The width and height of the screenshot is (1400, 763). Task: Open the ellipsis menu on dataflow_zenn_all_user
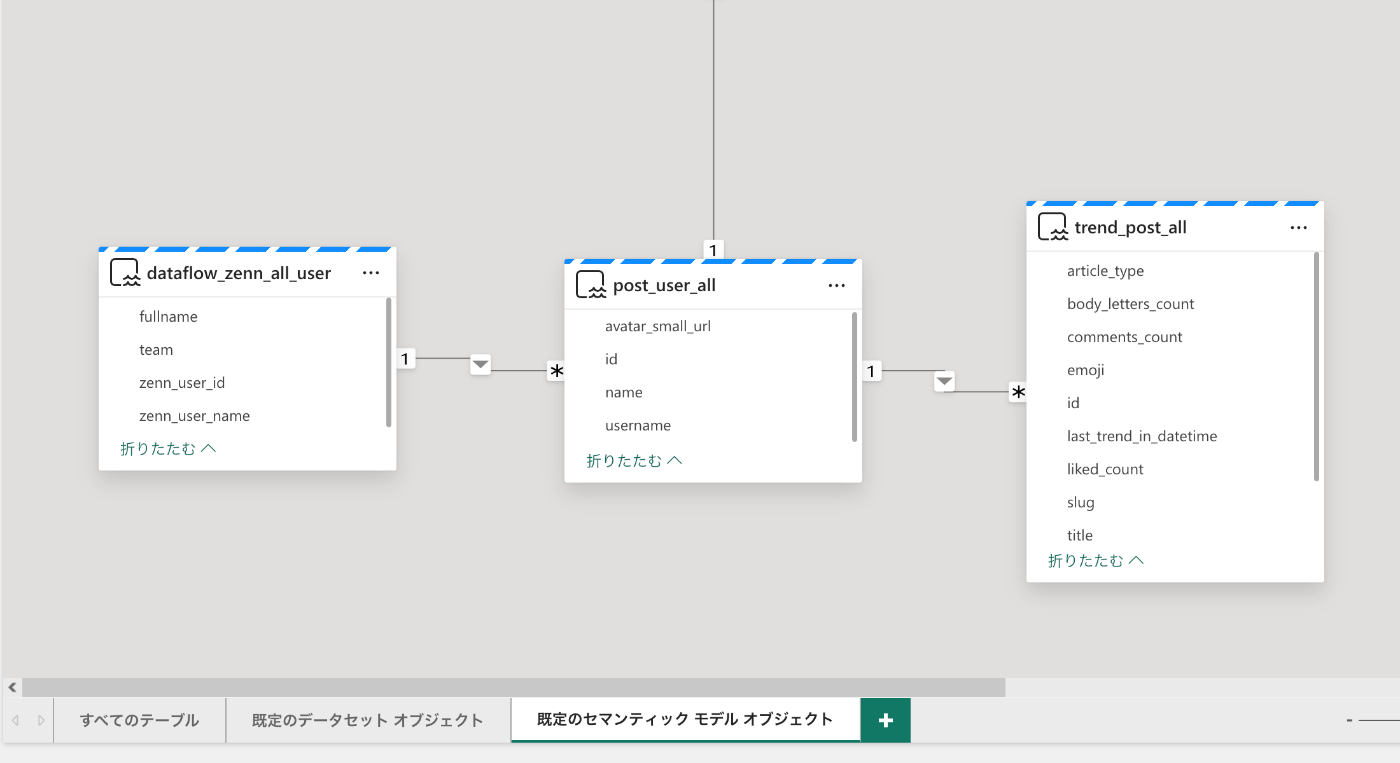pos(371,272)
